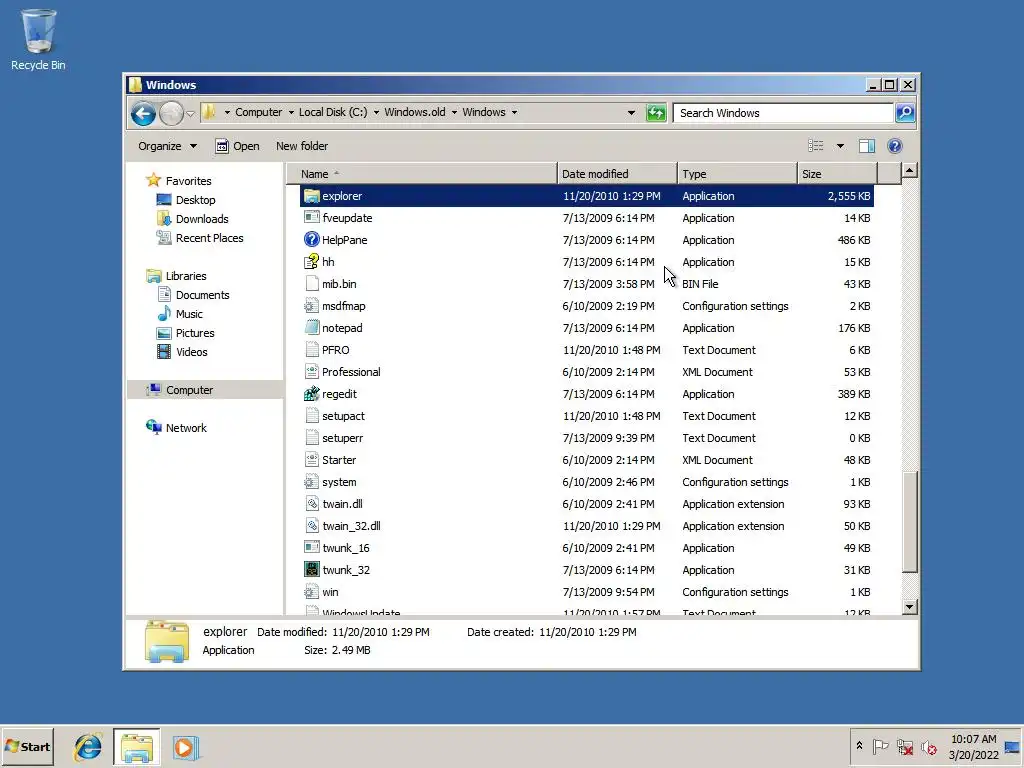Select the regedit application icon
Screen dimensions: 1024x768
click(312, 394)
